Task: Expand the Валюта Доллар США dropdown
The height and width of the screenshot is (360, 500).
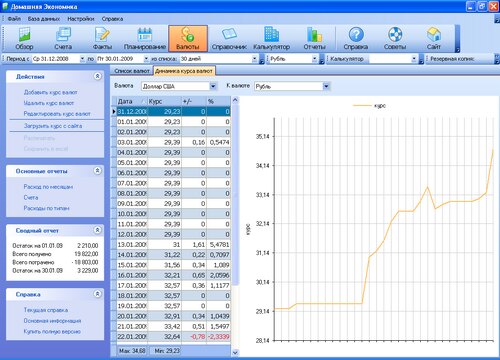Action: (x=213, y=86)
